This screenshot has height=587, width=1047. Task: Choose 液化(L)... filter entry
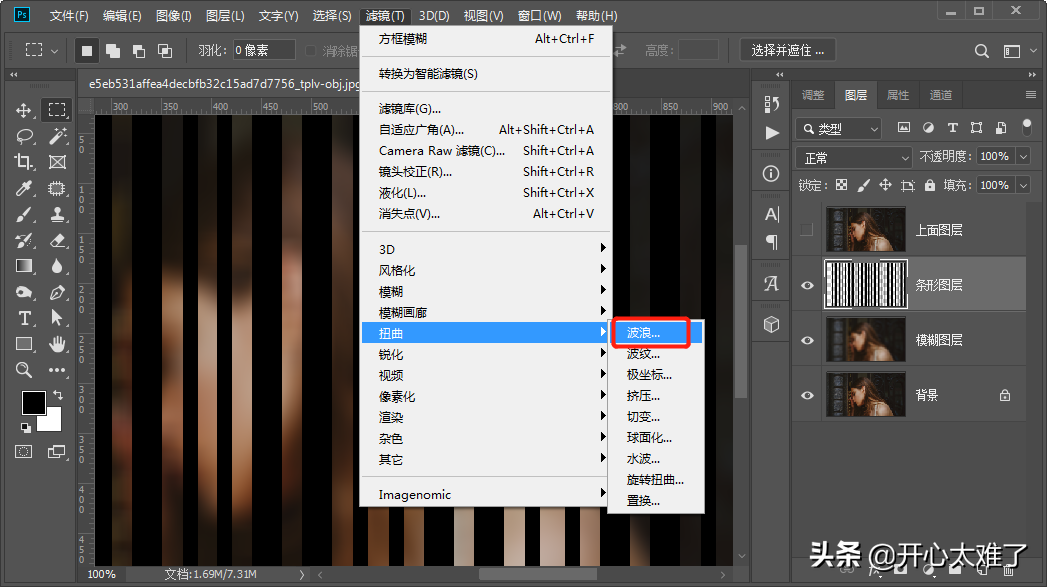pyautogui.click(x=485, y=192)
